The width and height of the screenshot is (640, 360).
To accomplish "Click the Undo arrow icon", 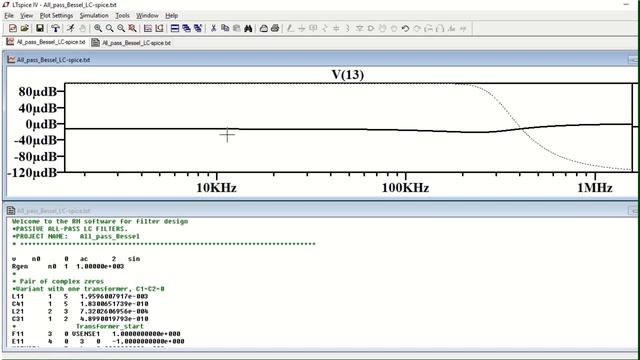I will (x=405, y=28).
